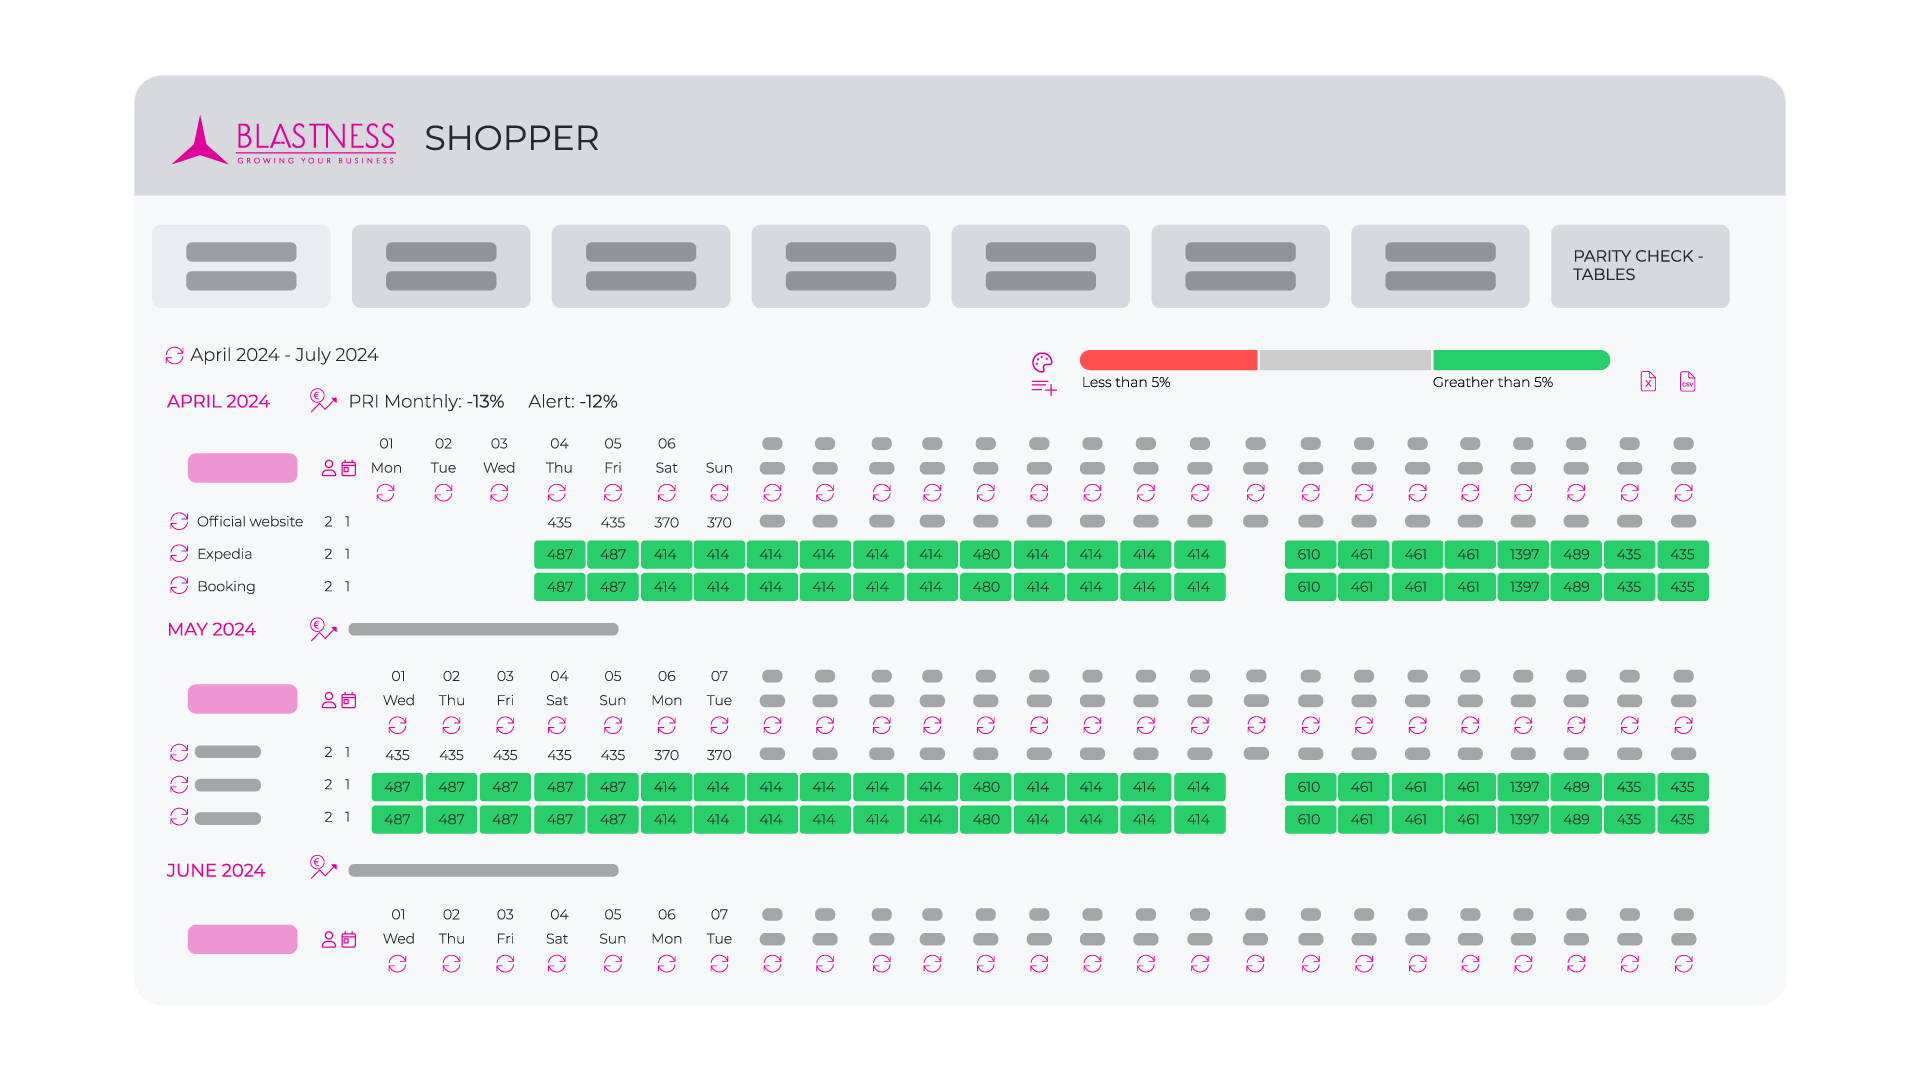Refresh the Booking row
Image resolution: width=1920 pixels, height=1080 pixels.
pyautogui.click(x=179, y=586)
